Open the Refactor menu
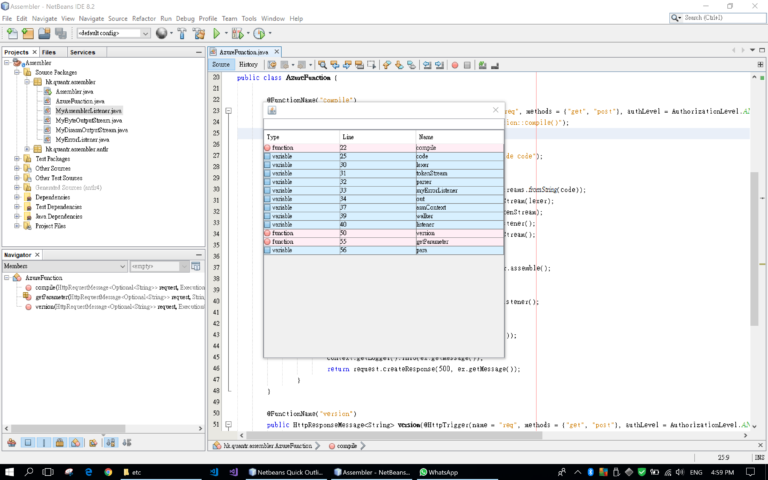The height and width of the screenshot is (480, 768). tap(144, 19)
